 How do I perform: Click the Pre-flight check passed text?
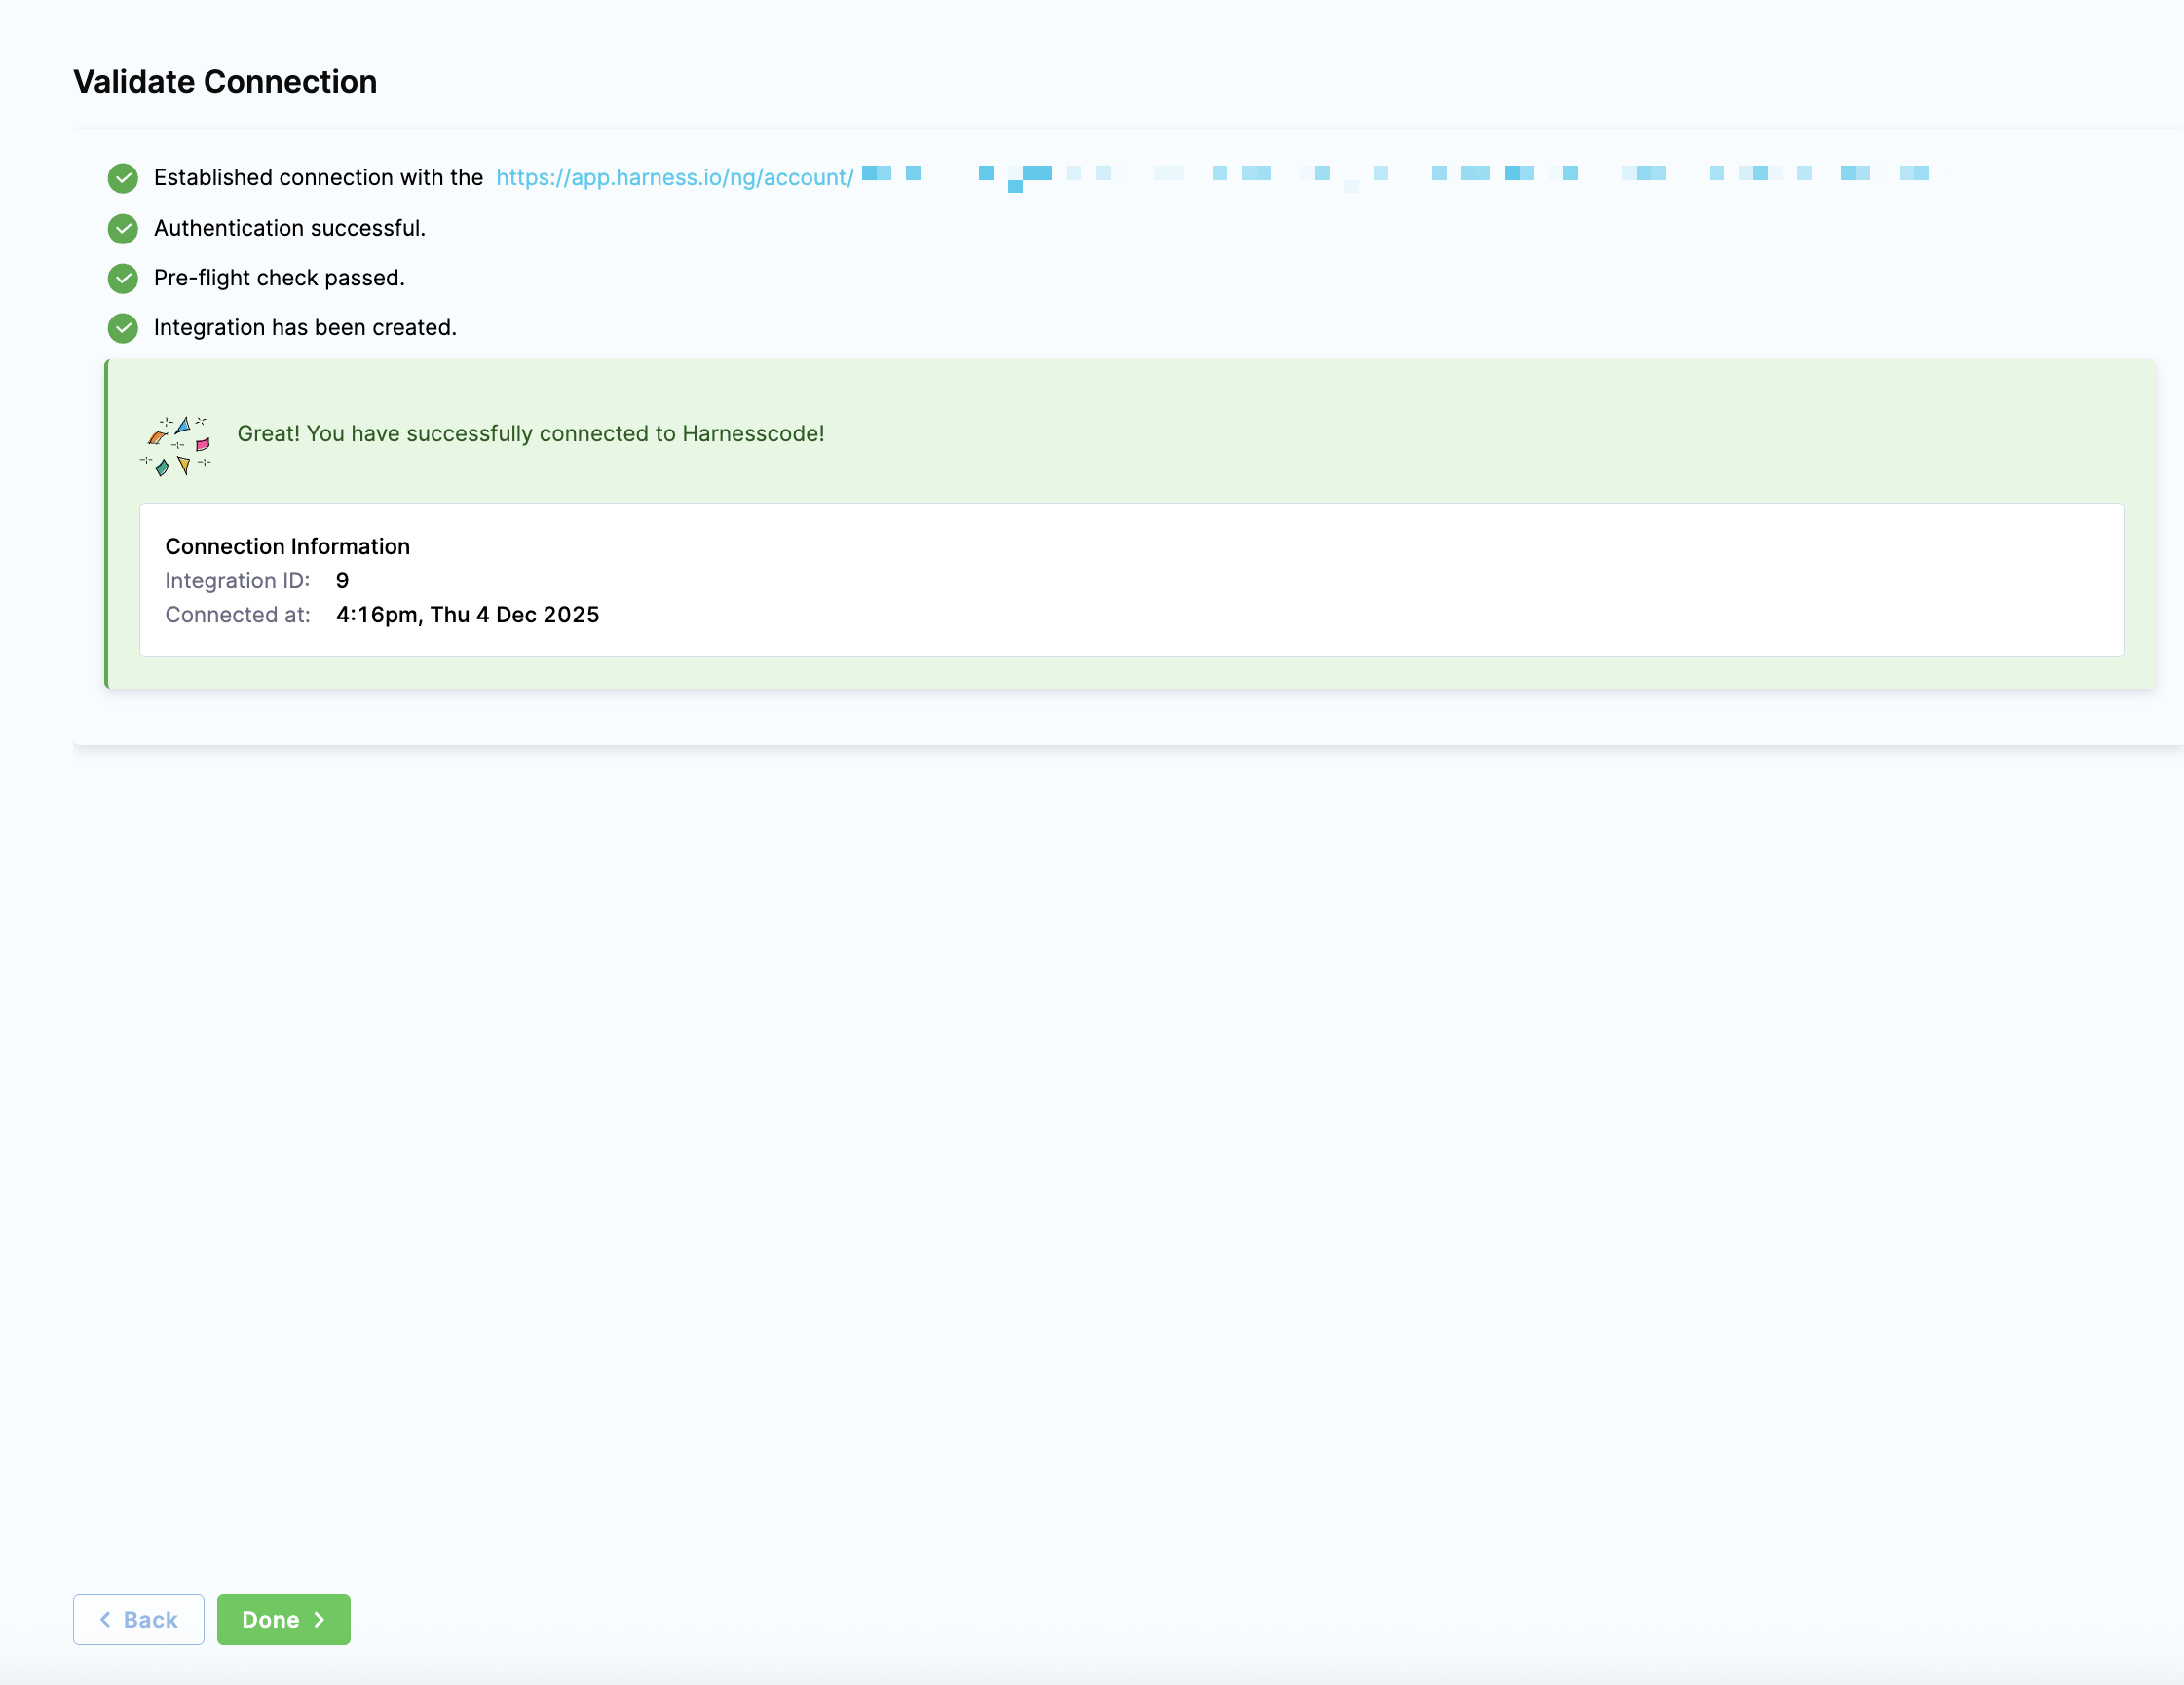[279, 278]
